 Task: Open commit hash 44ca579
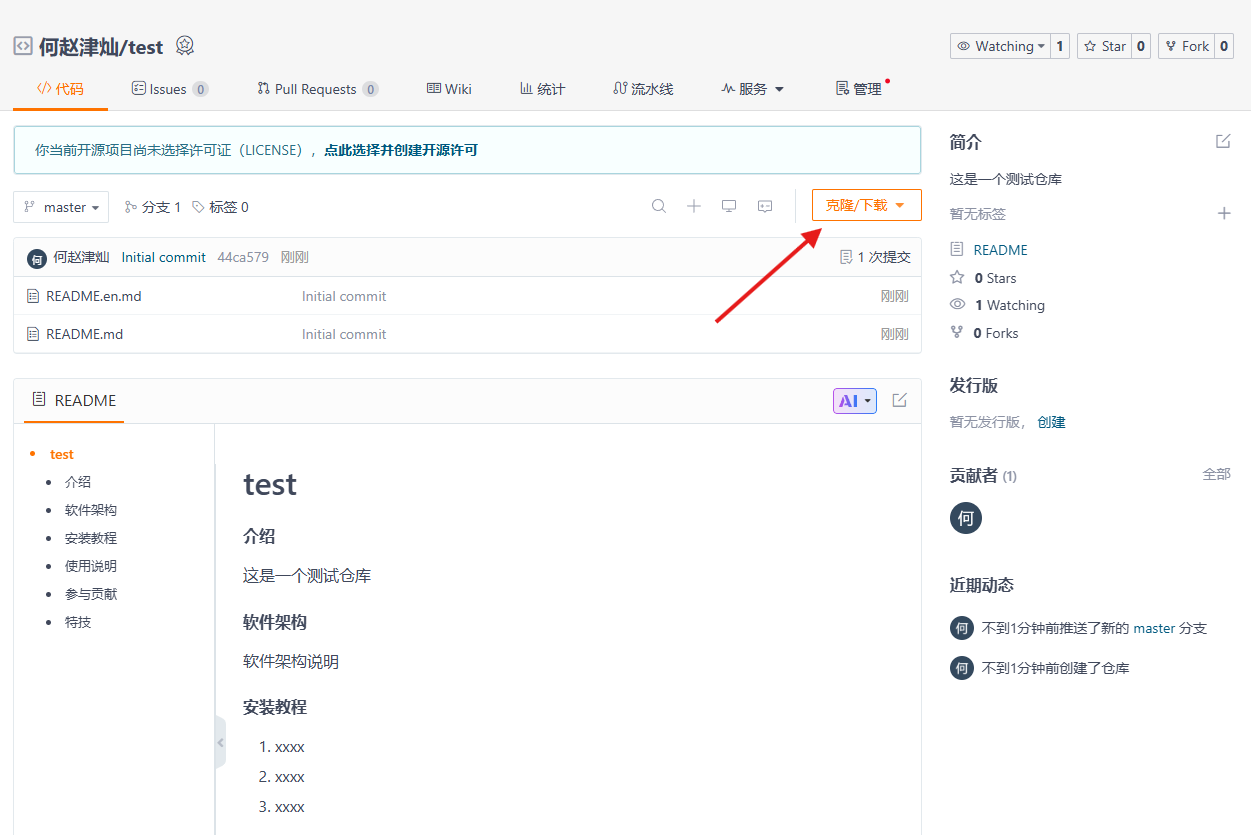pyautogui.click(x=243, y=257)
